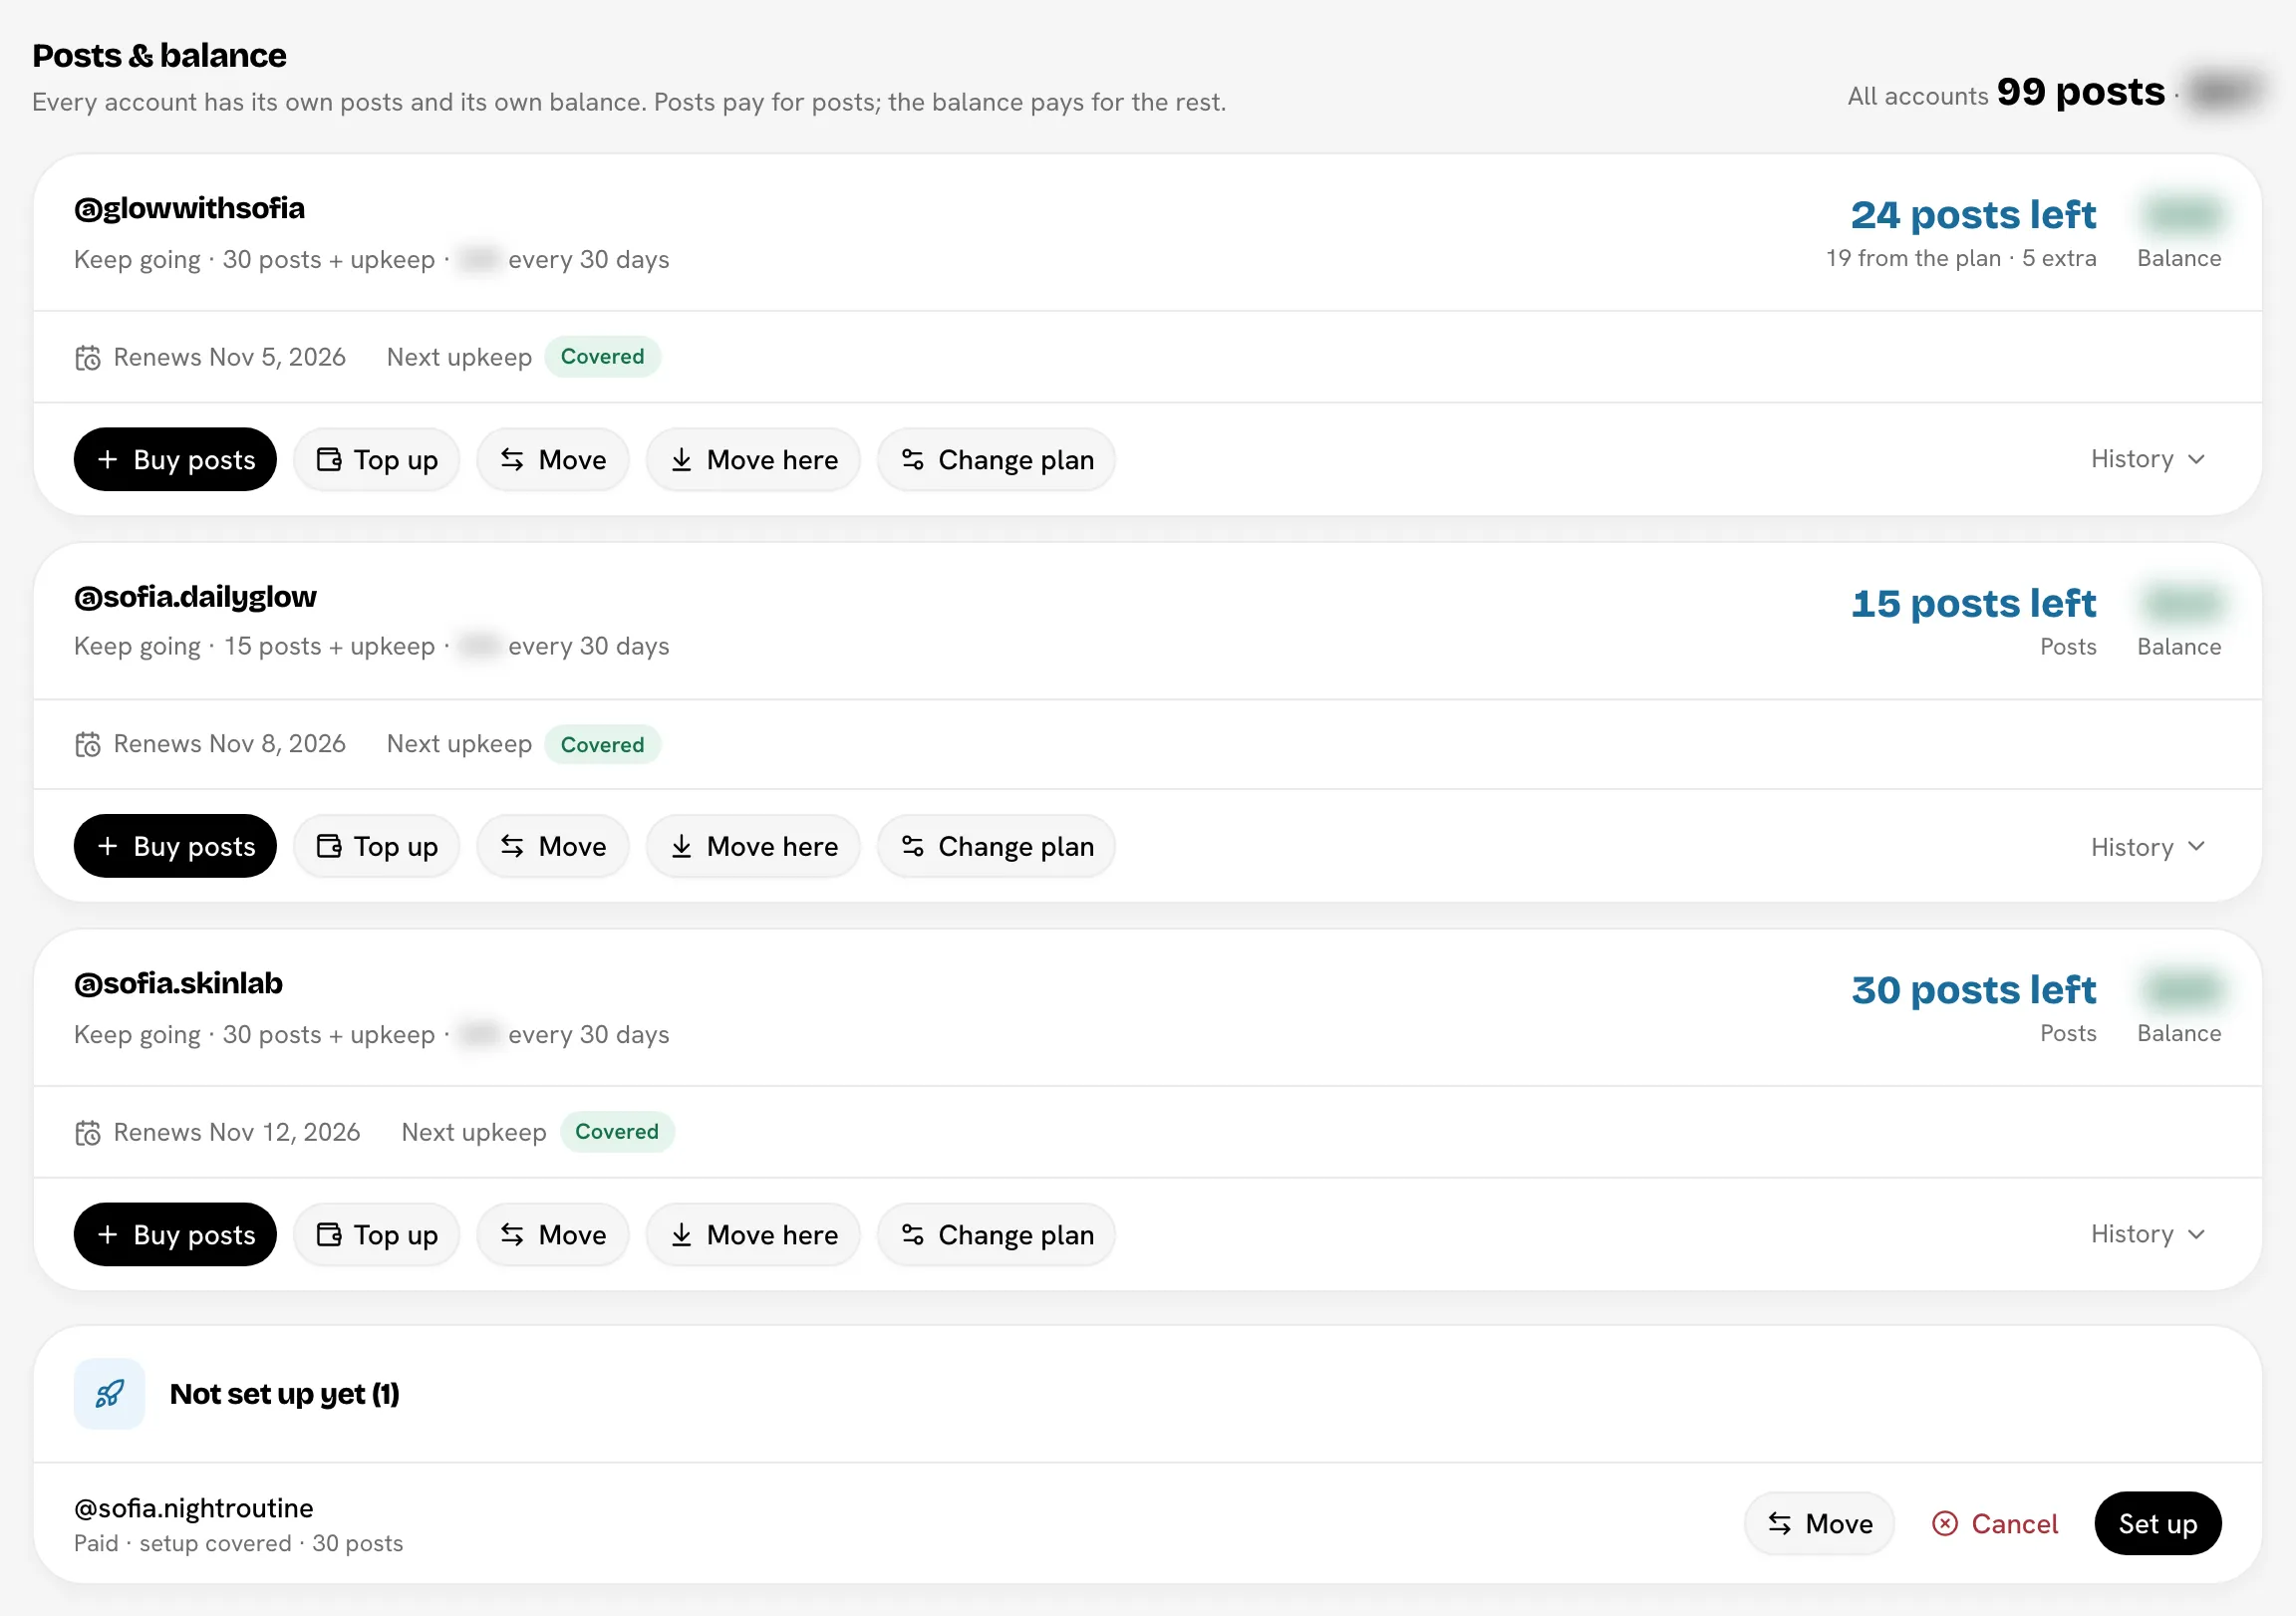Click Move on the @sofia.skinlab card
The image size is (2296, 1616).
(x=553, y=1234)
